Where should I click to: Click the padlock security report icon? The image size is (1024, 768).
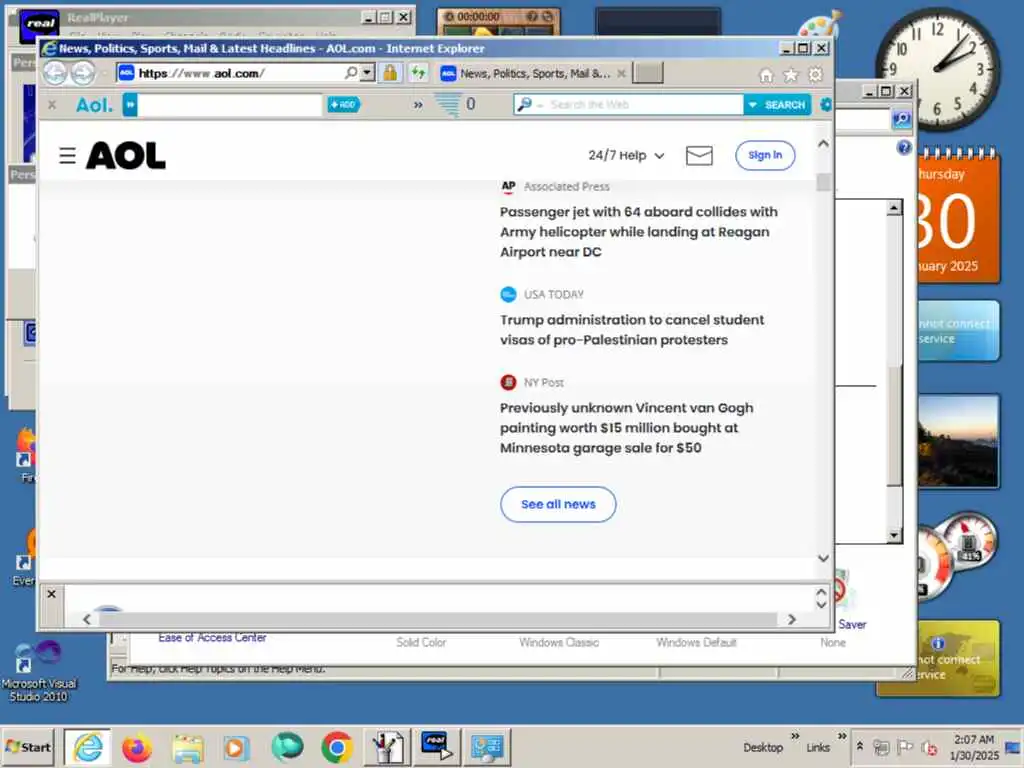[390, 72]
